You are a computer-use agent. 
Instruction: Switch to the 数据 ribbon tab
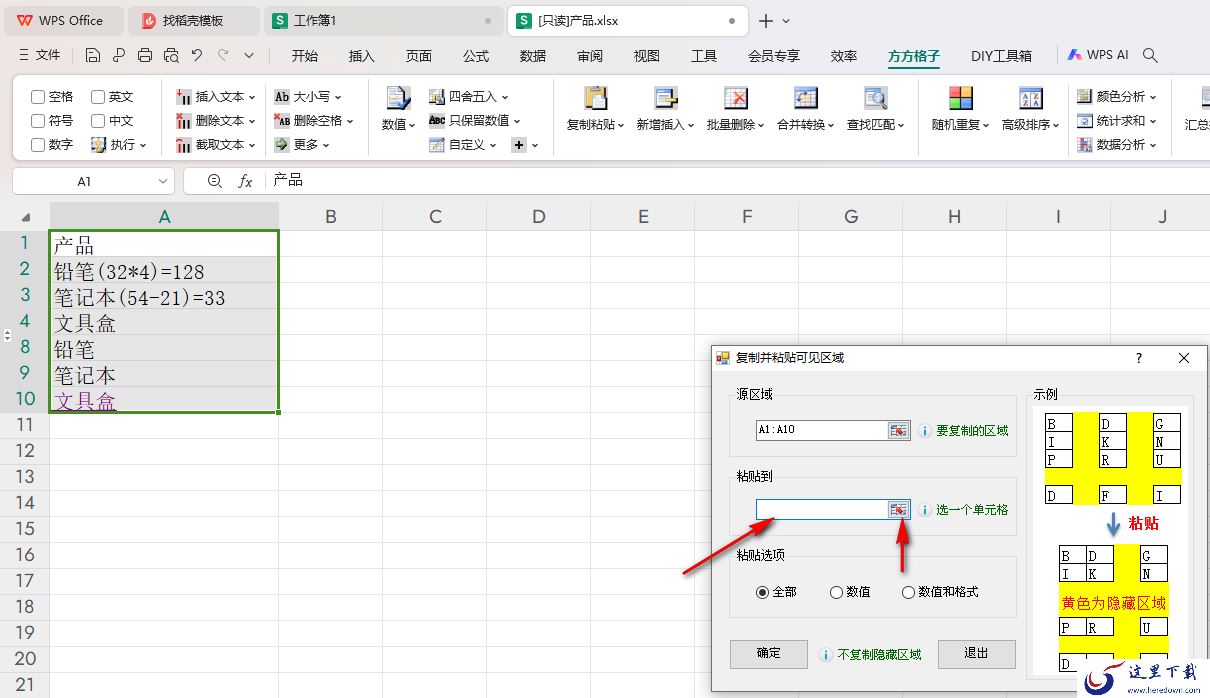[533, 56]
